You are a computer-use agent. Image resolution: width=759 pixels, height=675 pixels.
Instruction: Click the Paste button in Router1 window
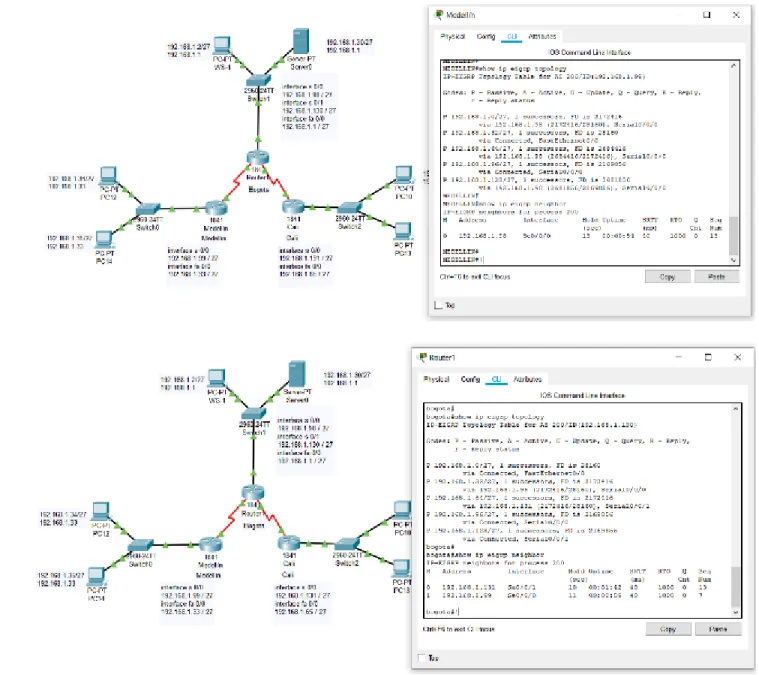pos(718,629)
